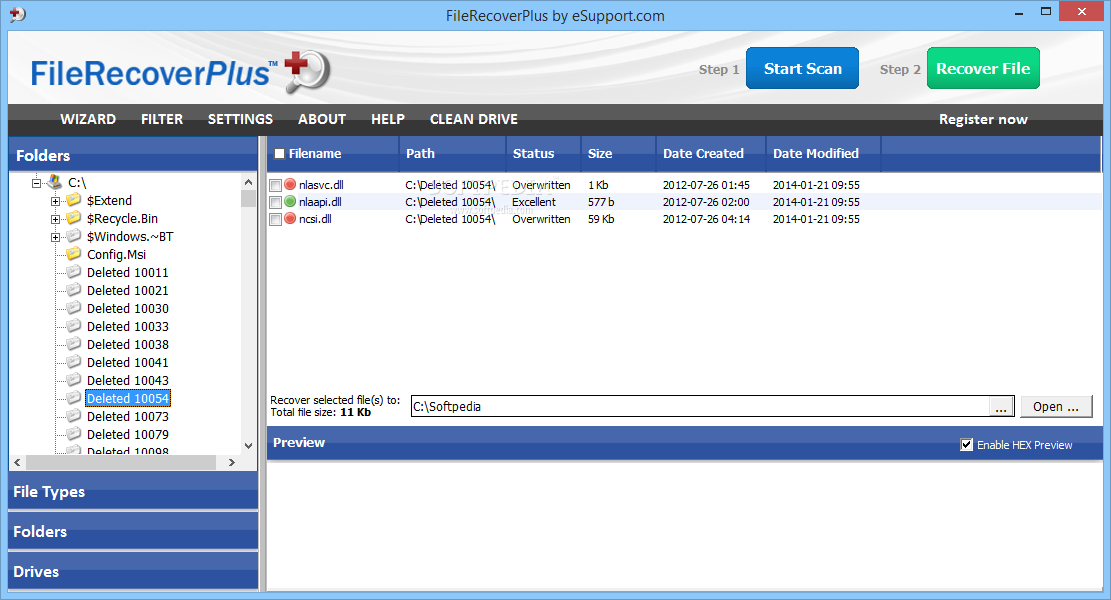This screenshot has width=1111, height=600.
Task: Click the red status icon of ncsi.dll
Action: (290, 219)
